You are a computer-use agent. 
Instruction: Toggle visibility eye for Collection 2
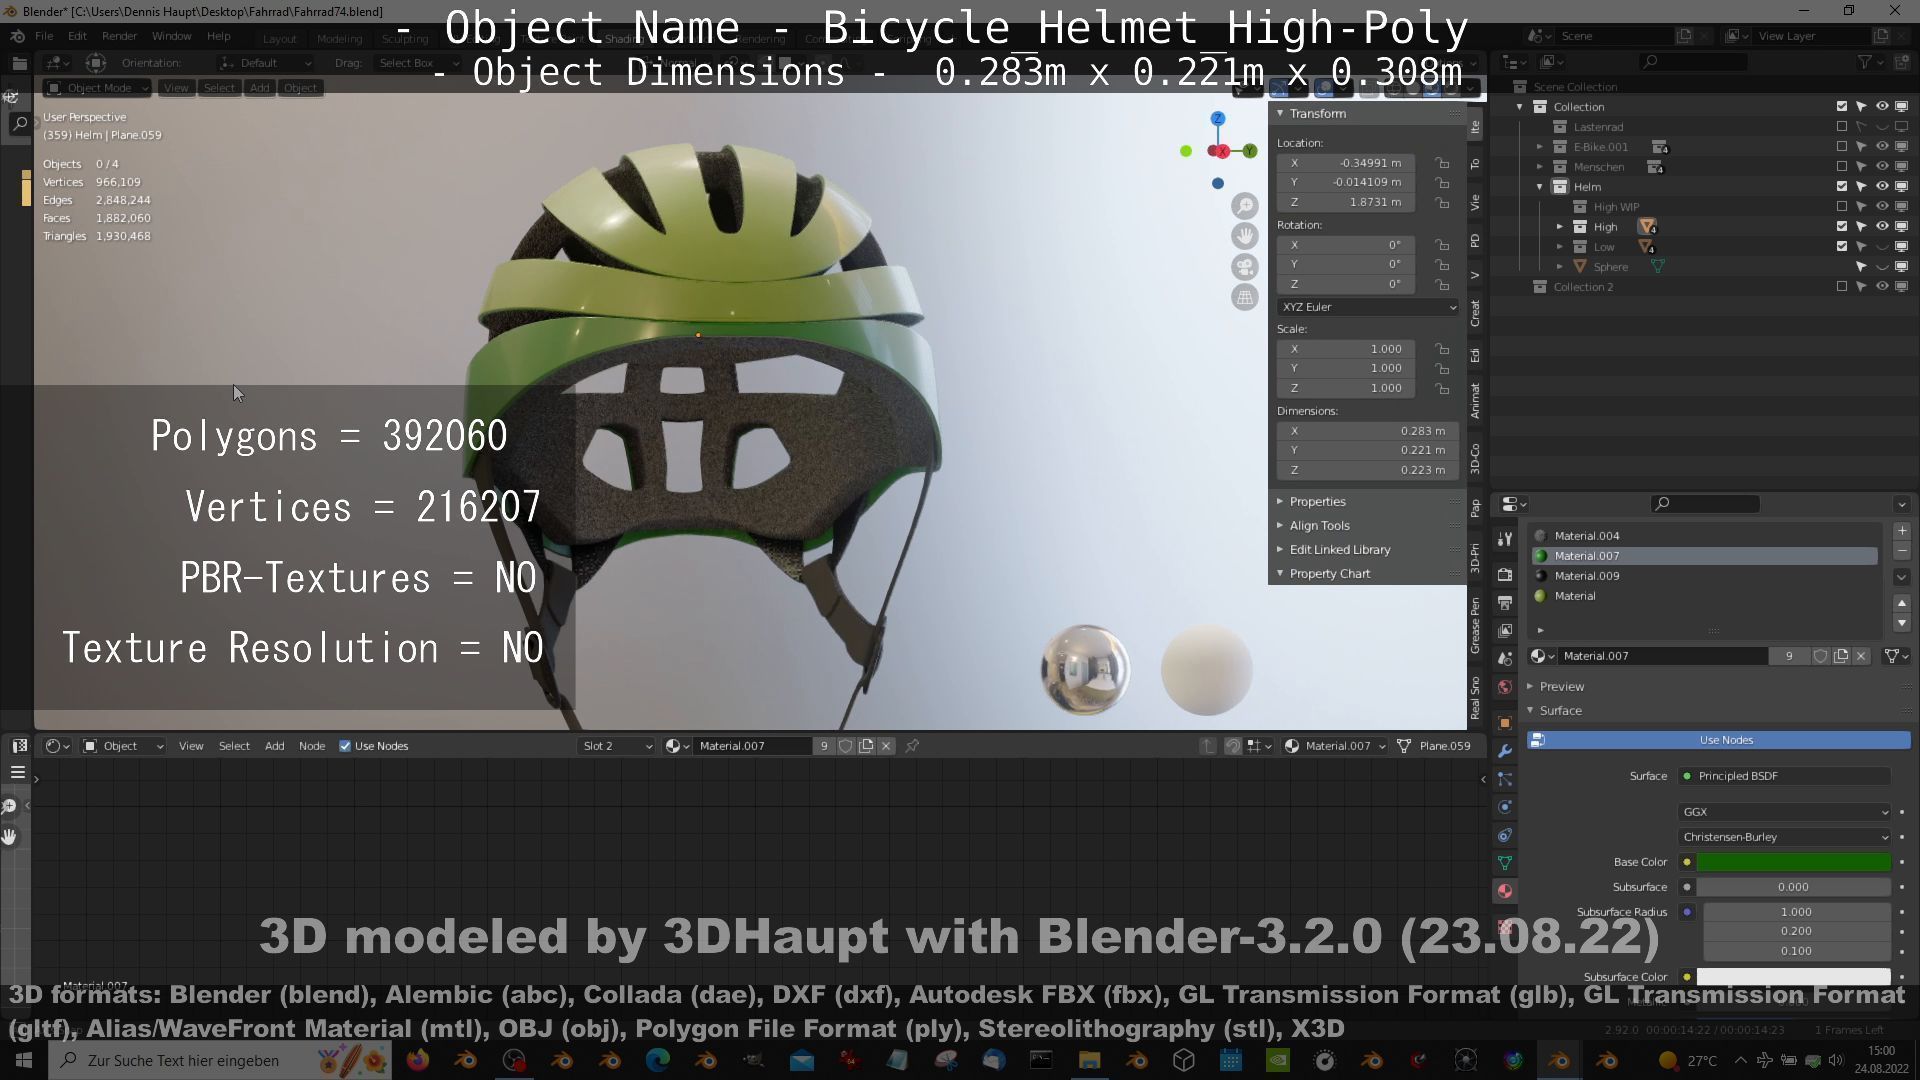pyautogui.click(x=1882, y=287)
